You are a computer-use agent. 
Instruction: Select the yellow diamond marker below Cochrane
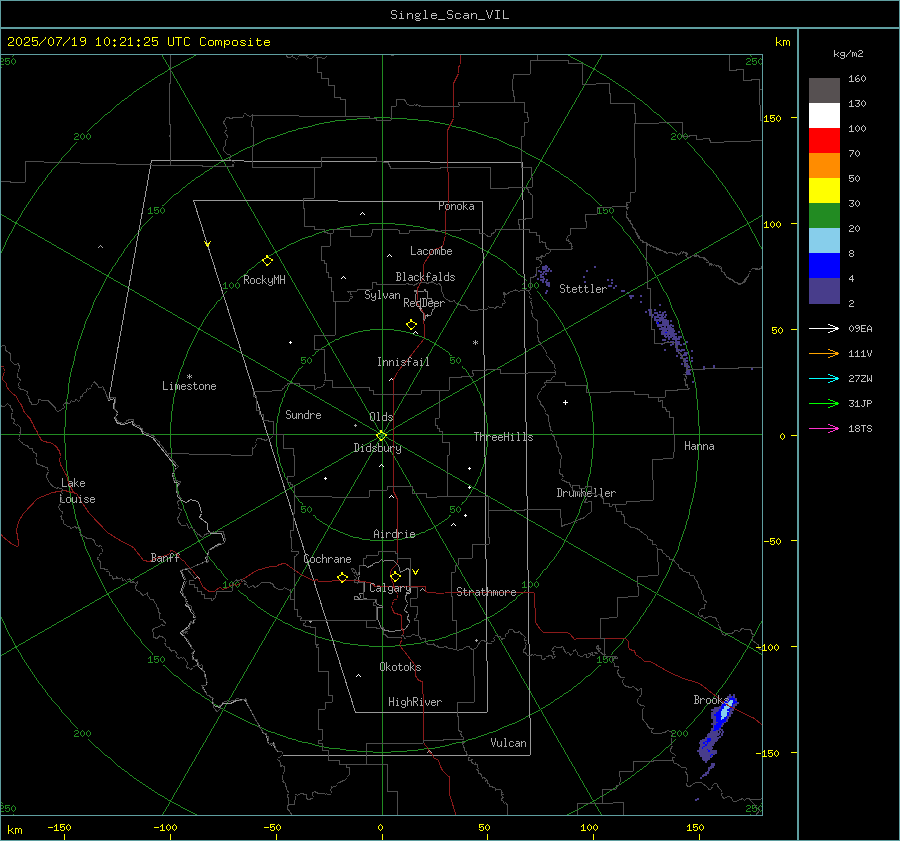click(342, 578)
